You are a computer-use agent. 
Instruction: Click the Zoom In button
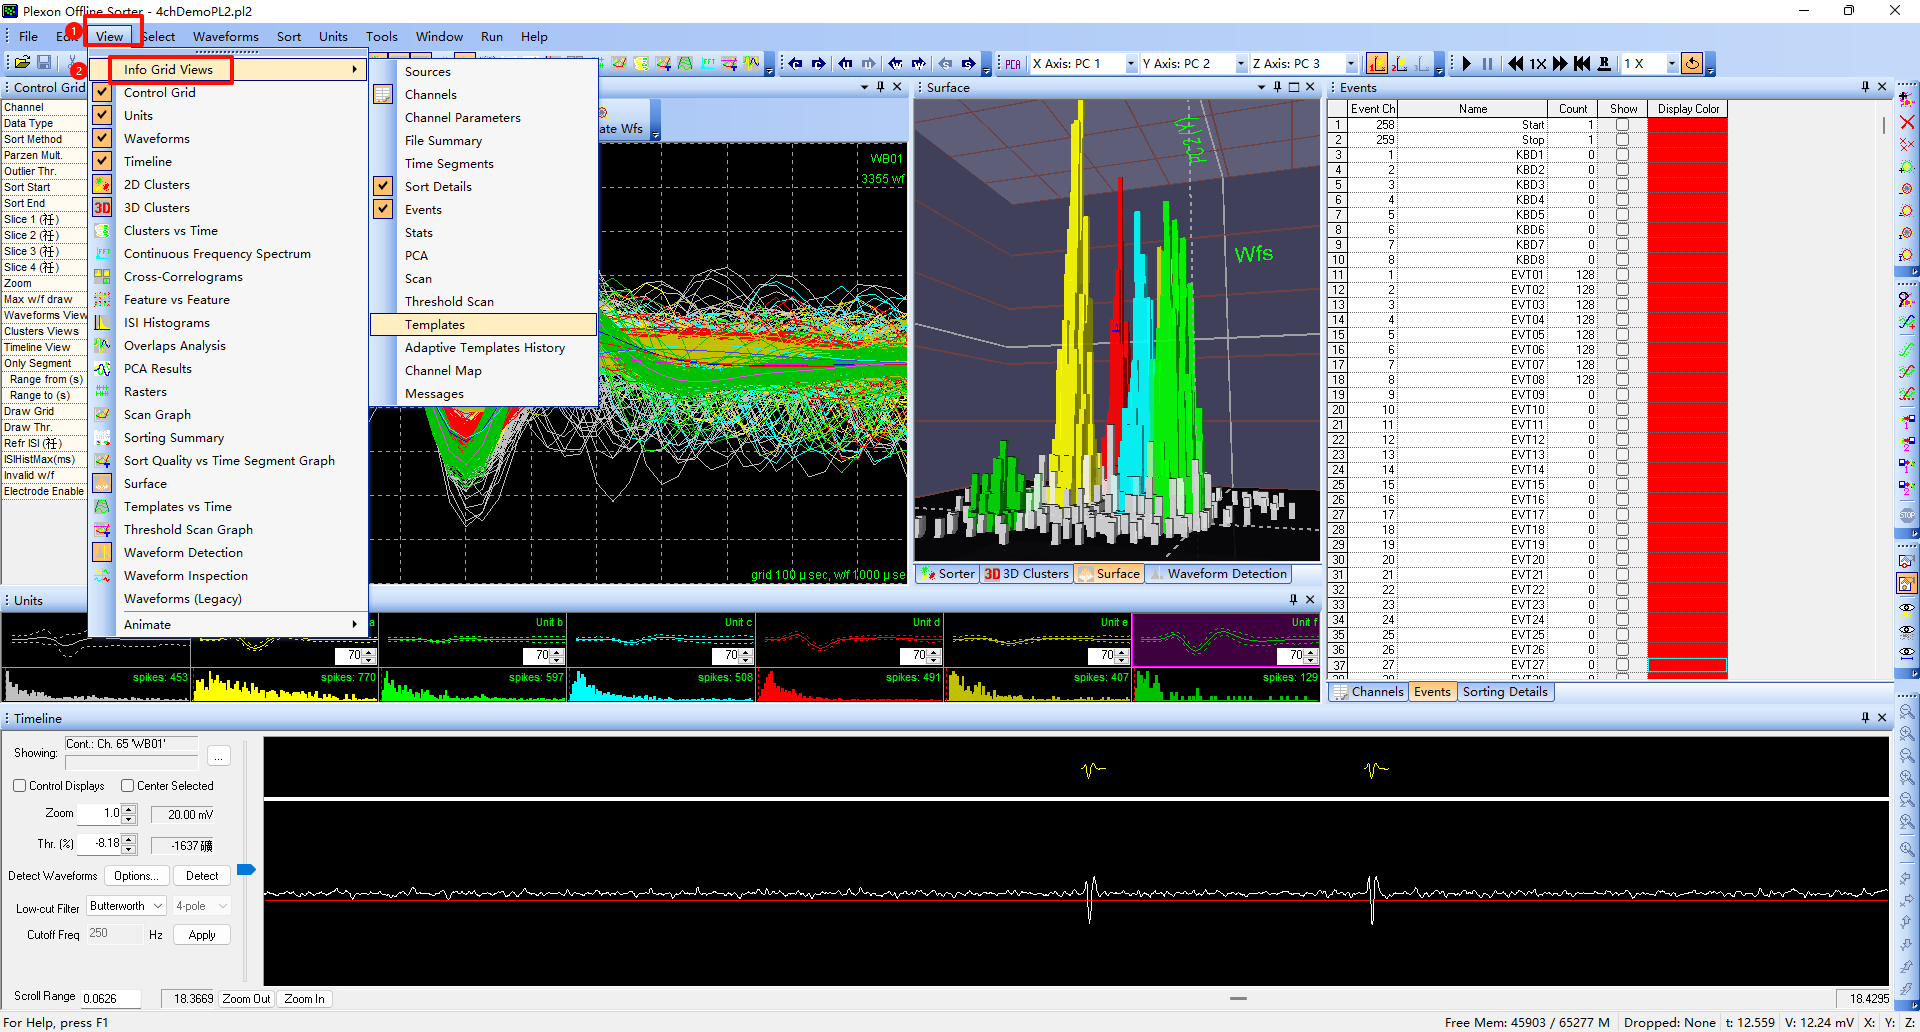pos(304,999)
